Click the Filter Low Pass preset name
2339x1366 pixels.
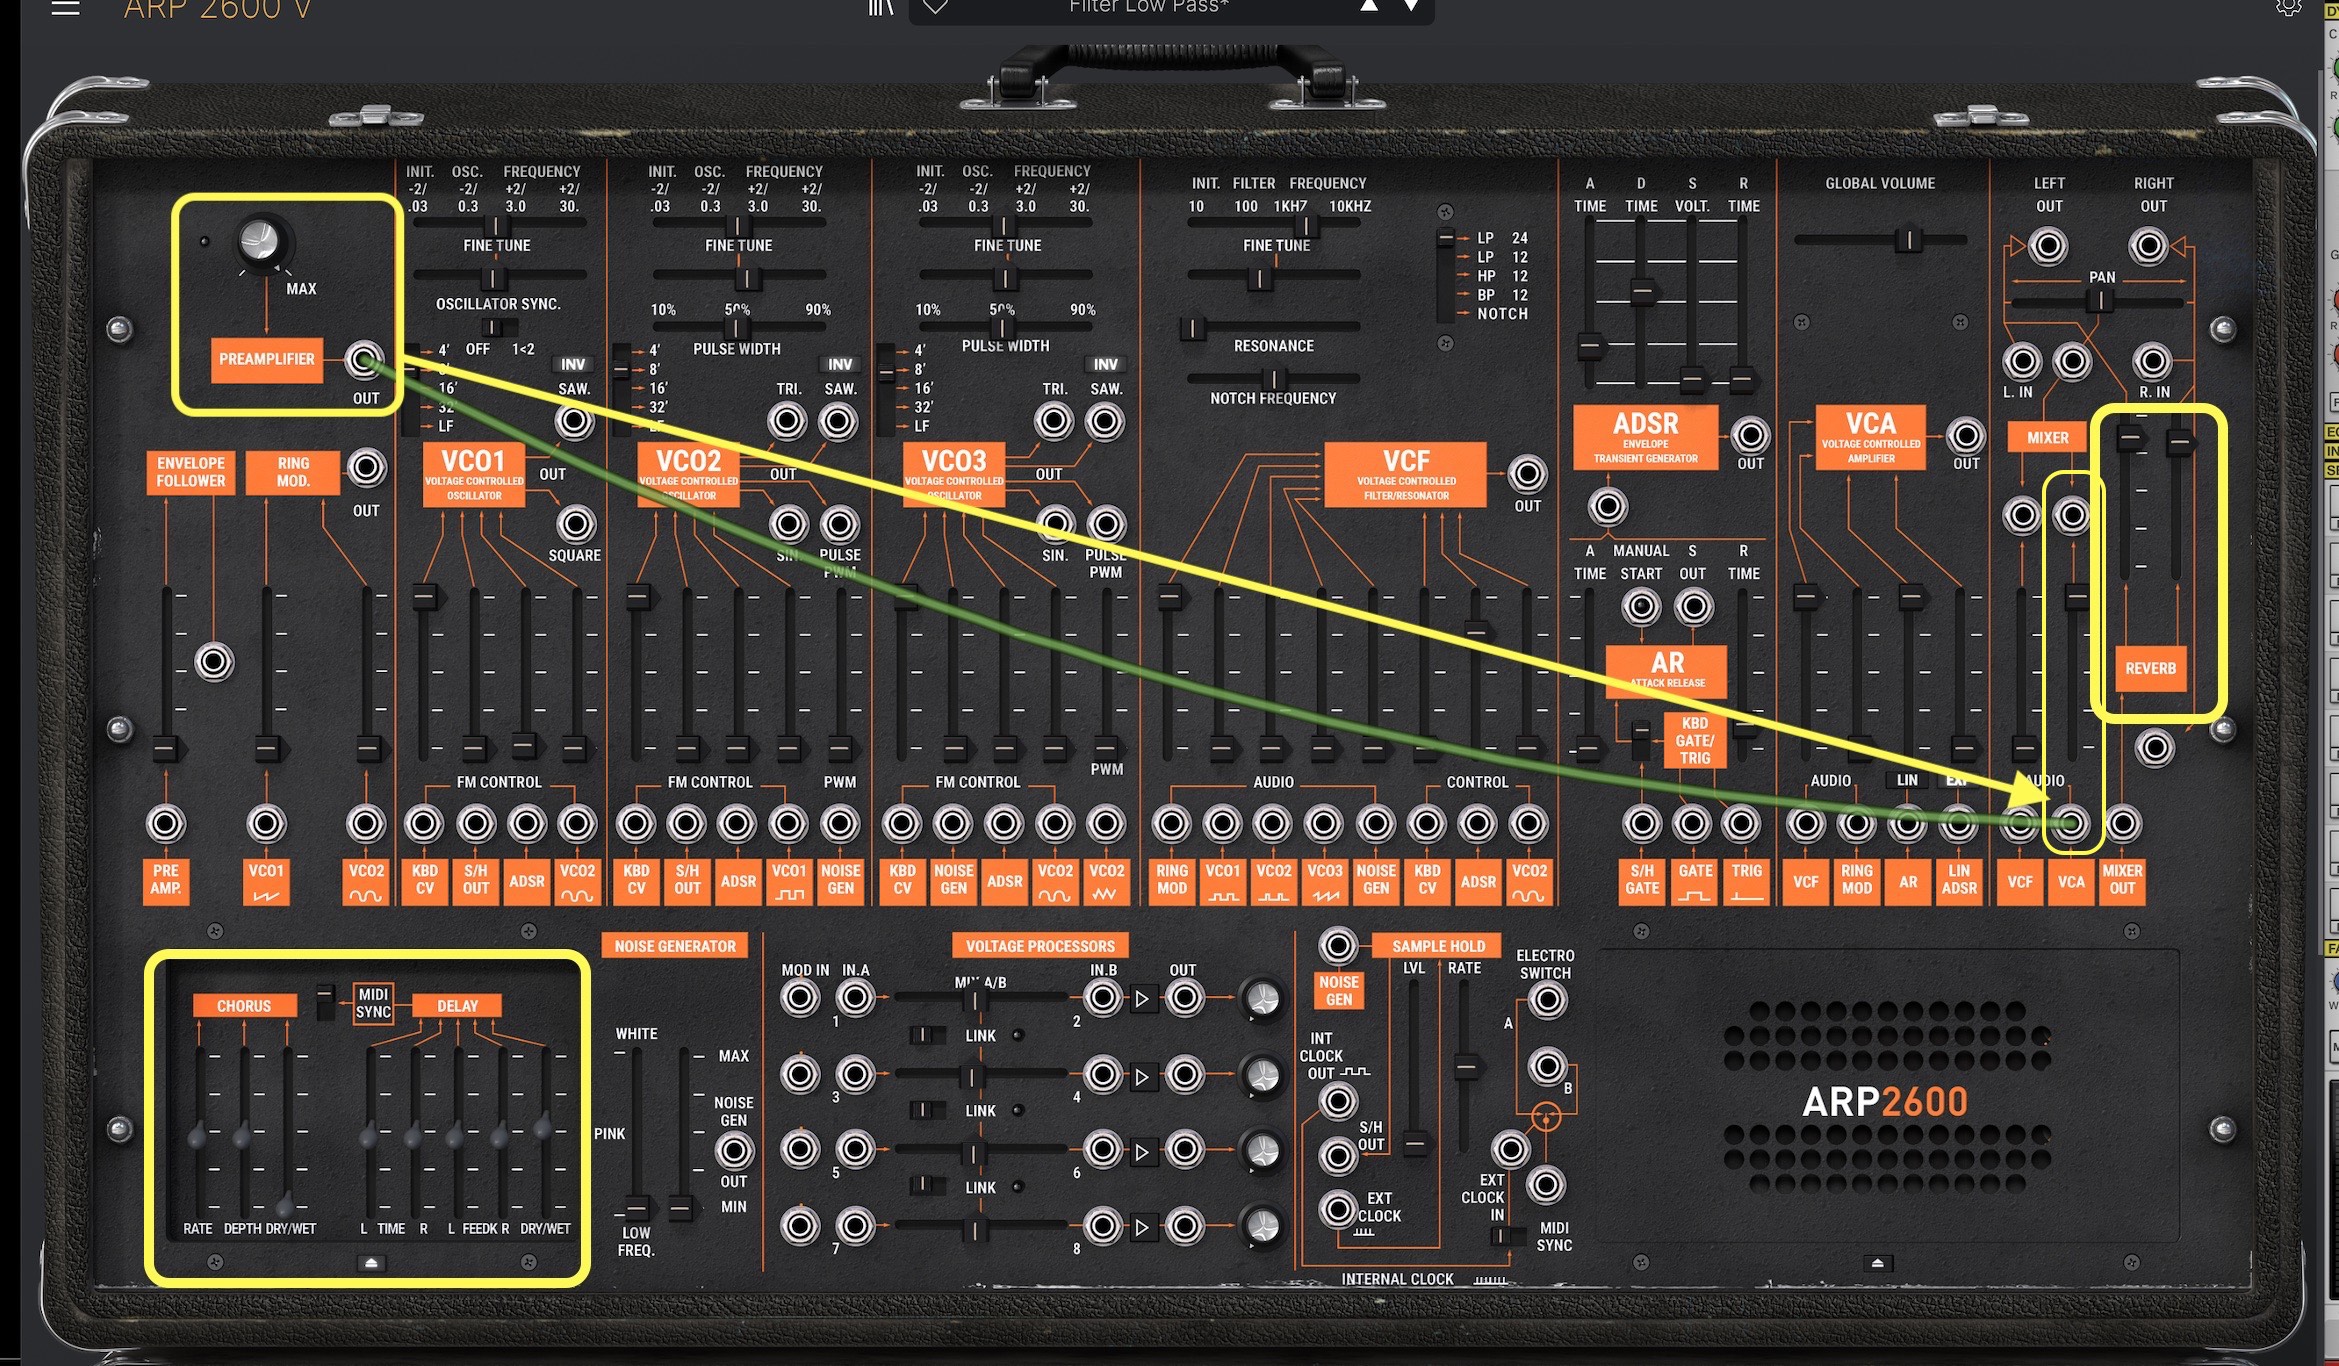1149,7
